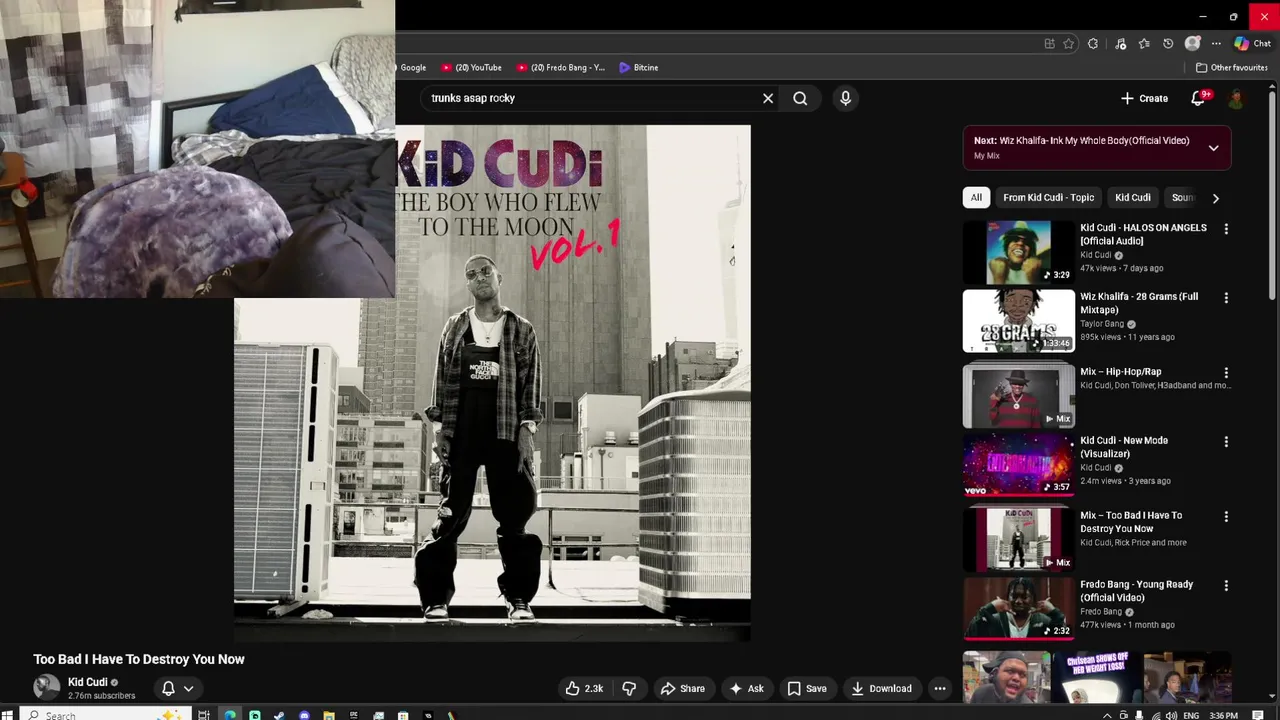Click the address bar apps grid icon

click(x=1049, y=43)
